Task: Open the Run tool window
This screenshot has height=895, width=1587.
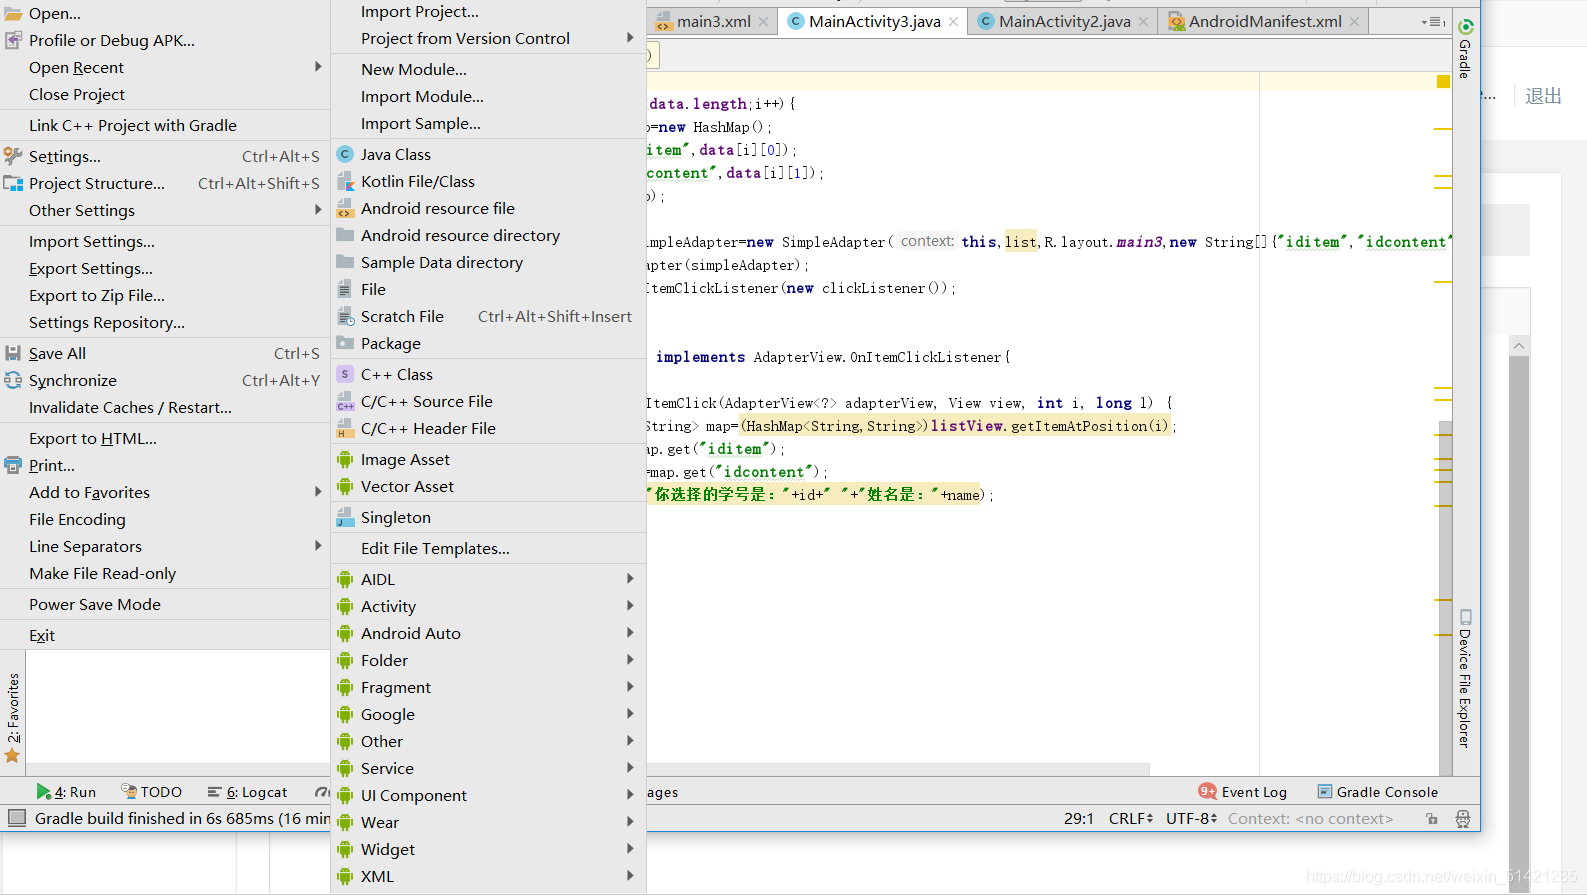Action: 66,791
